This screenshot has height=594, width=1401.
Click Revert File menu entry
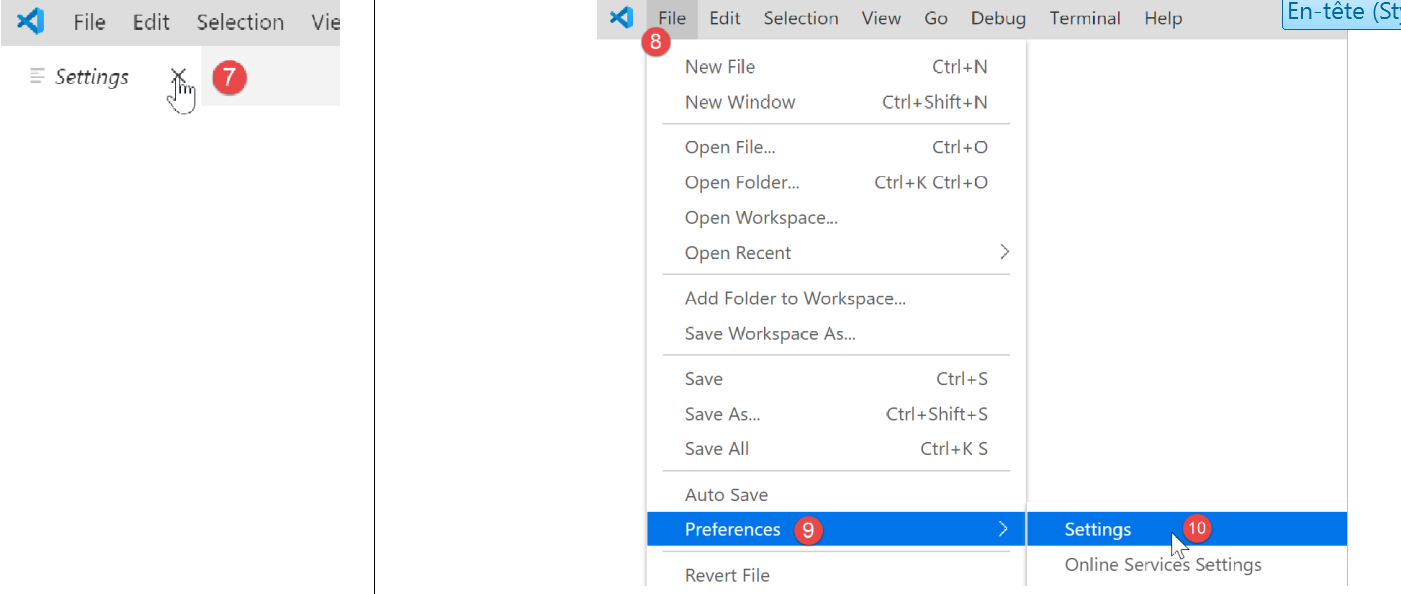pos(727,575)
